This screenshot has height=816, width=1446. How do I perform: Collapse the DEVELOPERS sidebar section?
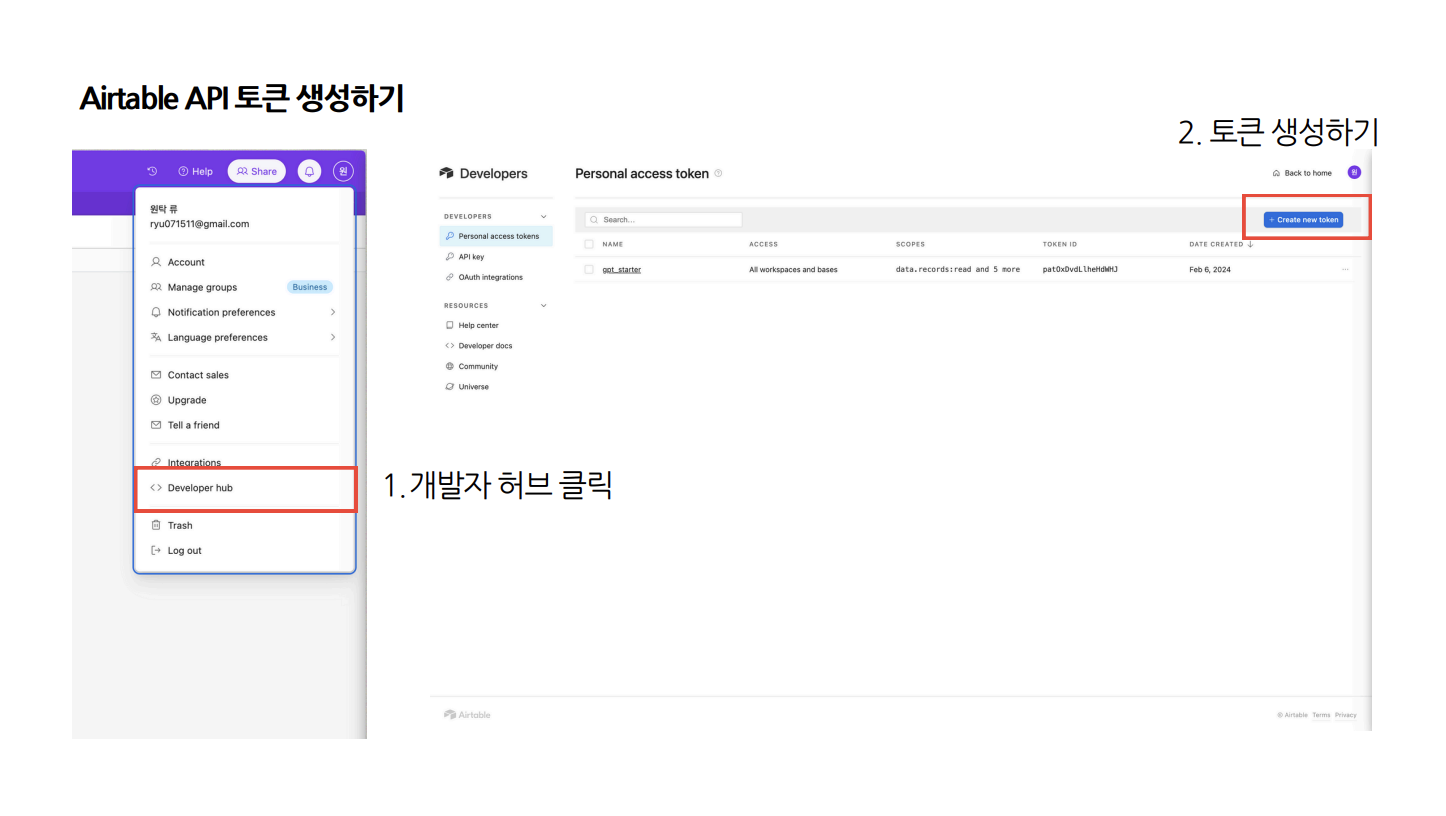click(544, 216)
